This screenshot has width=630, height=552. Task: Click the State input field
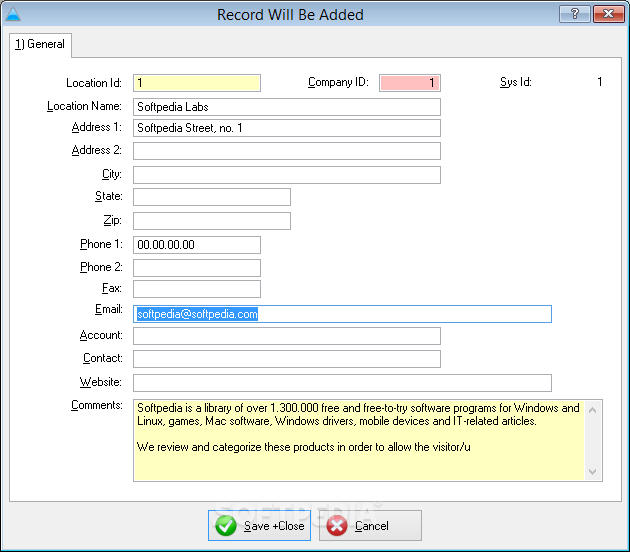pyautogui.click(x=212, y=197)
